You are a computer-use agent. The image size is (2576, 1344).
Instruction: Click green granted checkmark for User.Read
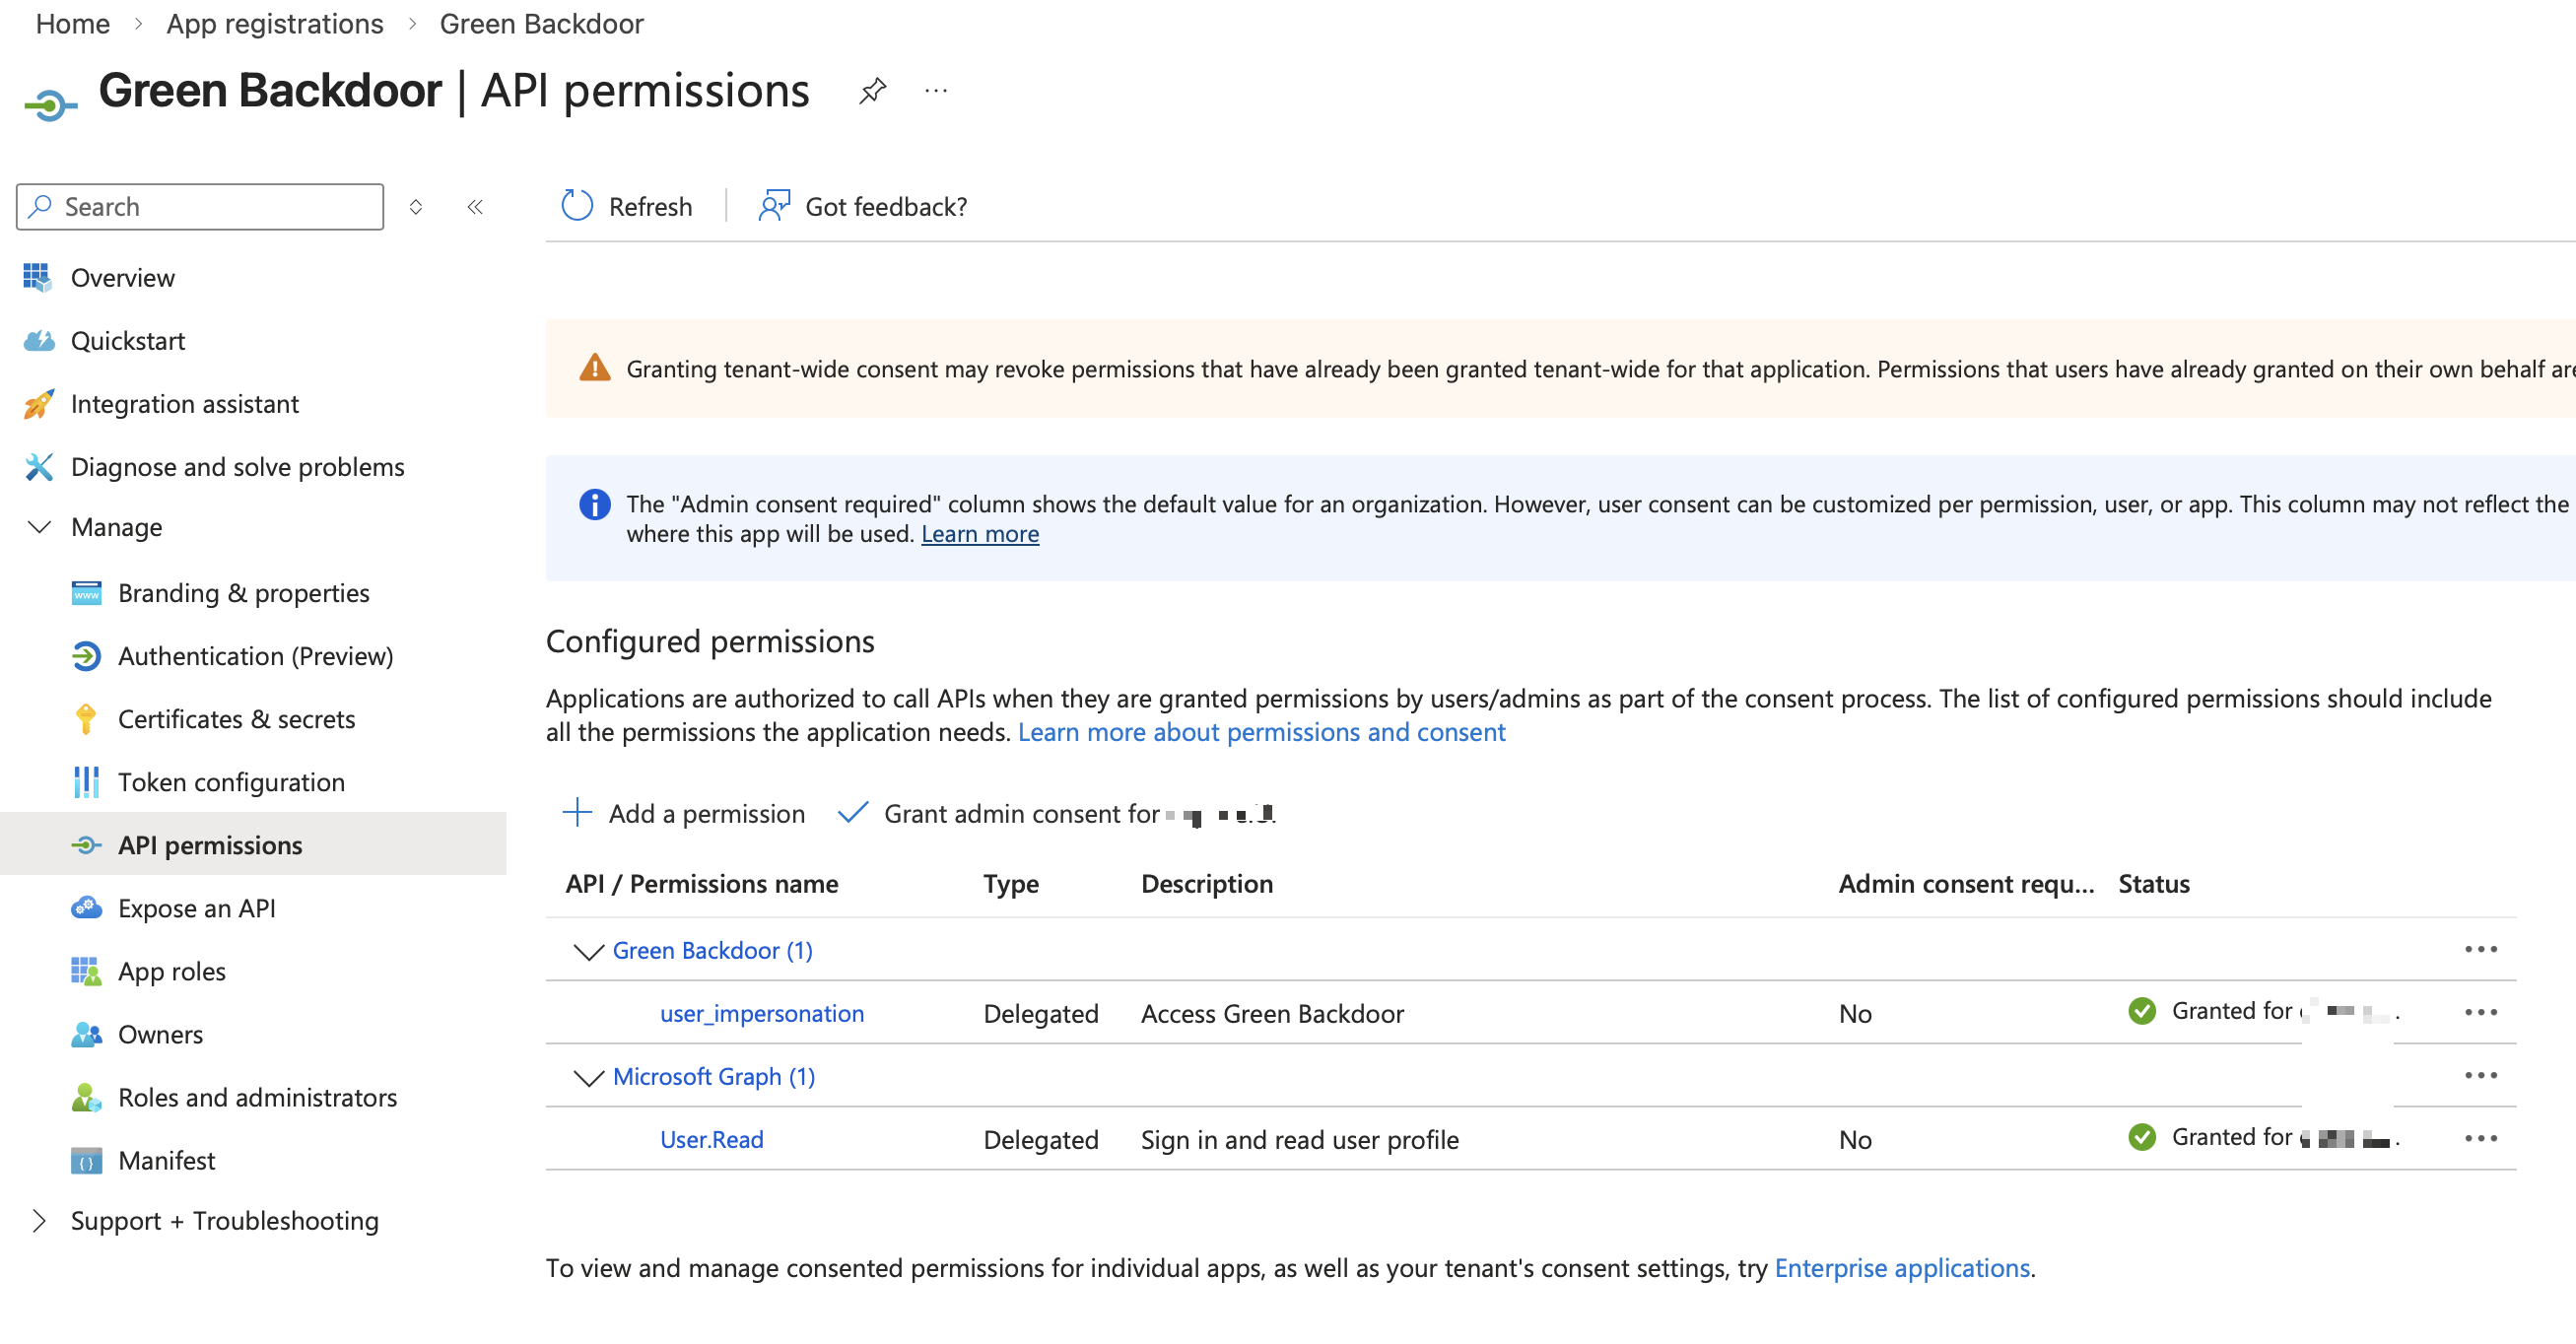[2141, 1137]
